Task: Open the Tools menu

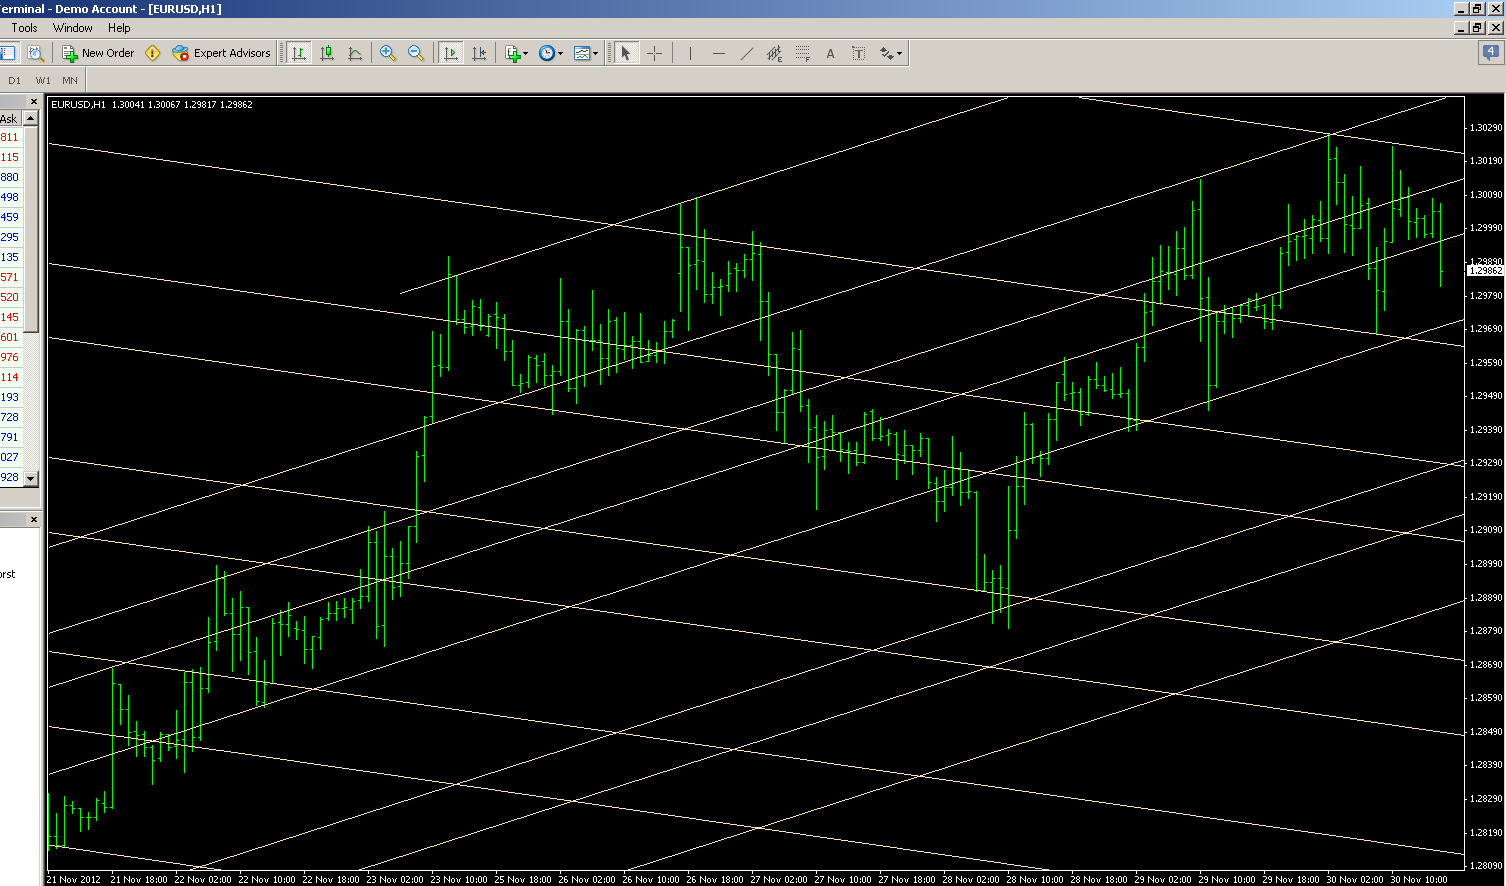Action: (x=24, y=28)
